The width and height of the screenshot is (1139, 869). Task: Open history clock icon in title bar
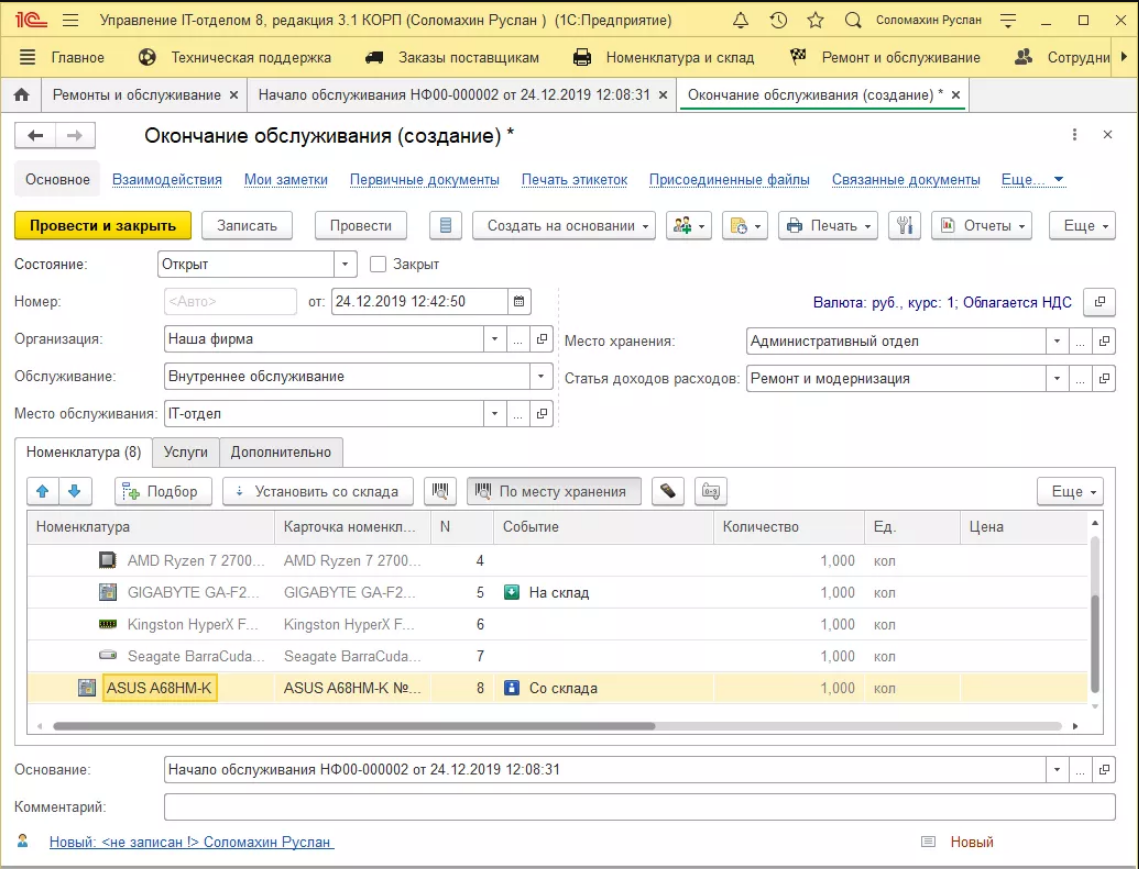point(778,20)
